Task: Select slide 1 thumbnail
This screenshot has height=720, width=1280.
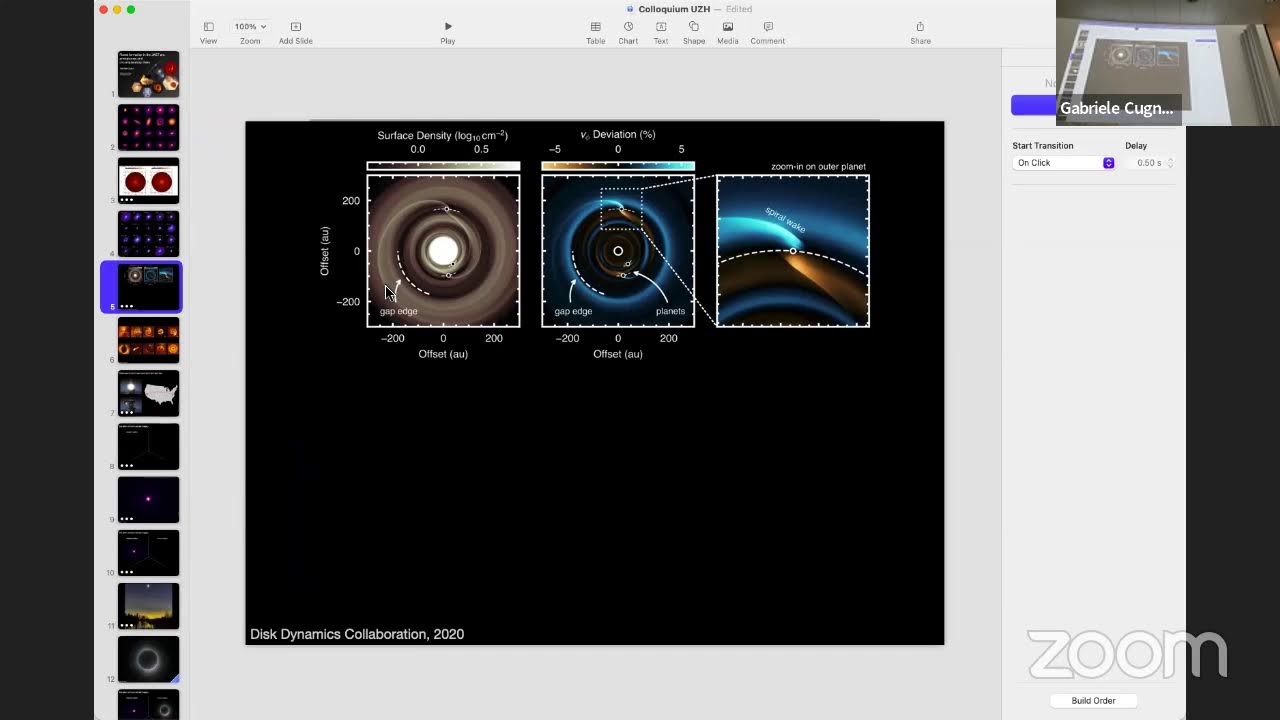Action: [149, 75]
